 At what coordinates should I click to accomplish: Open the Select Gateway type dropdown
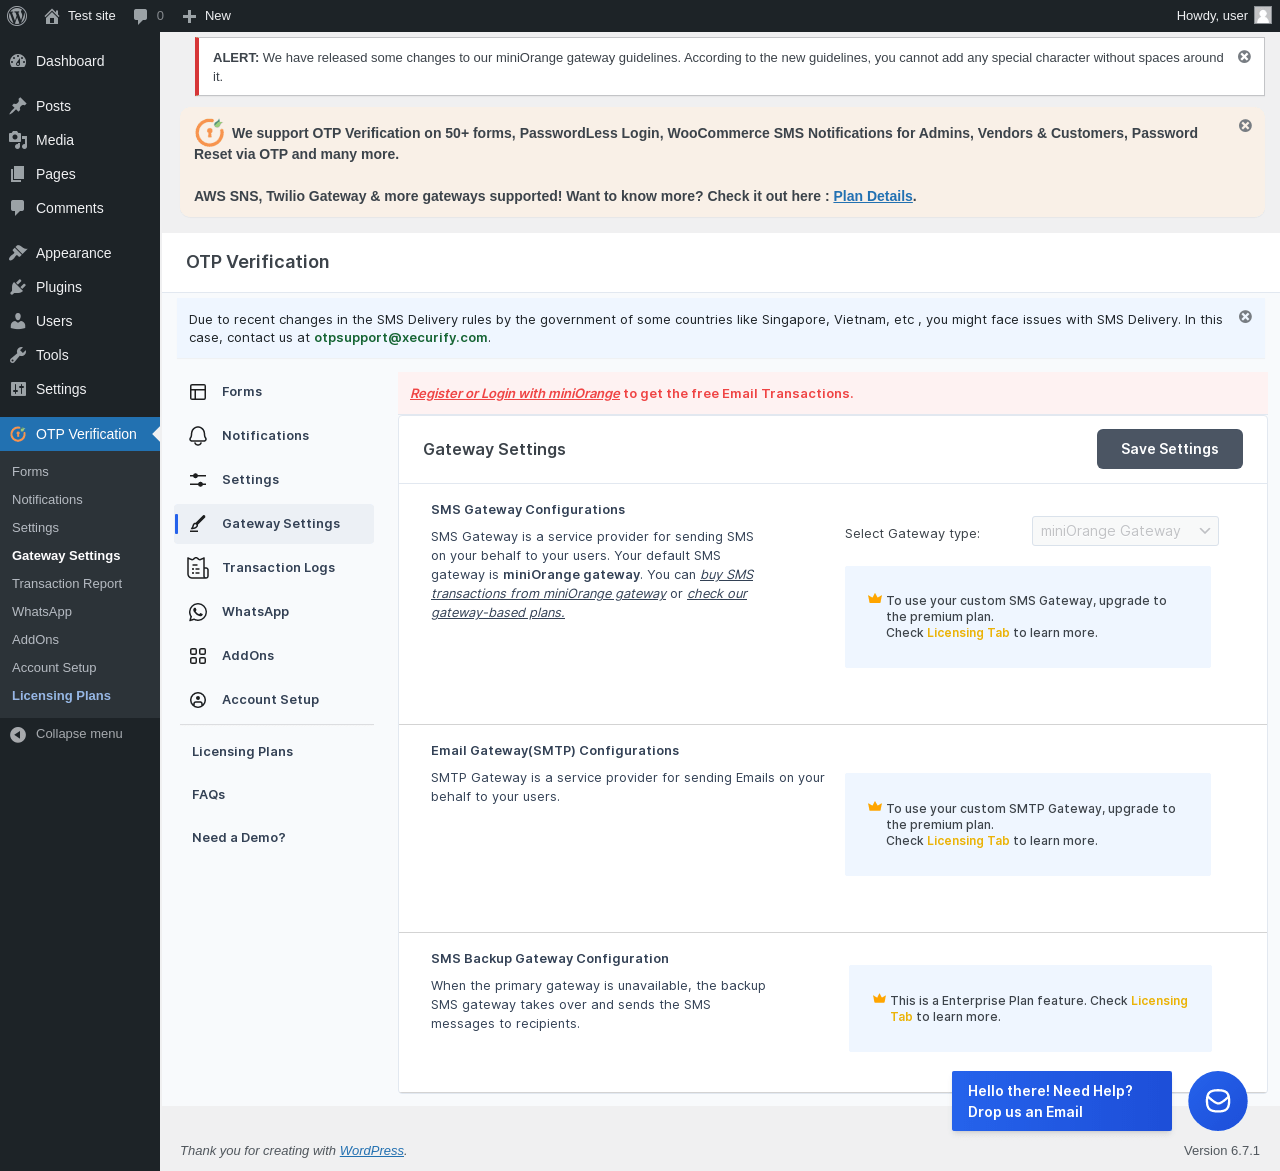tap(1125, 531)
